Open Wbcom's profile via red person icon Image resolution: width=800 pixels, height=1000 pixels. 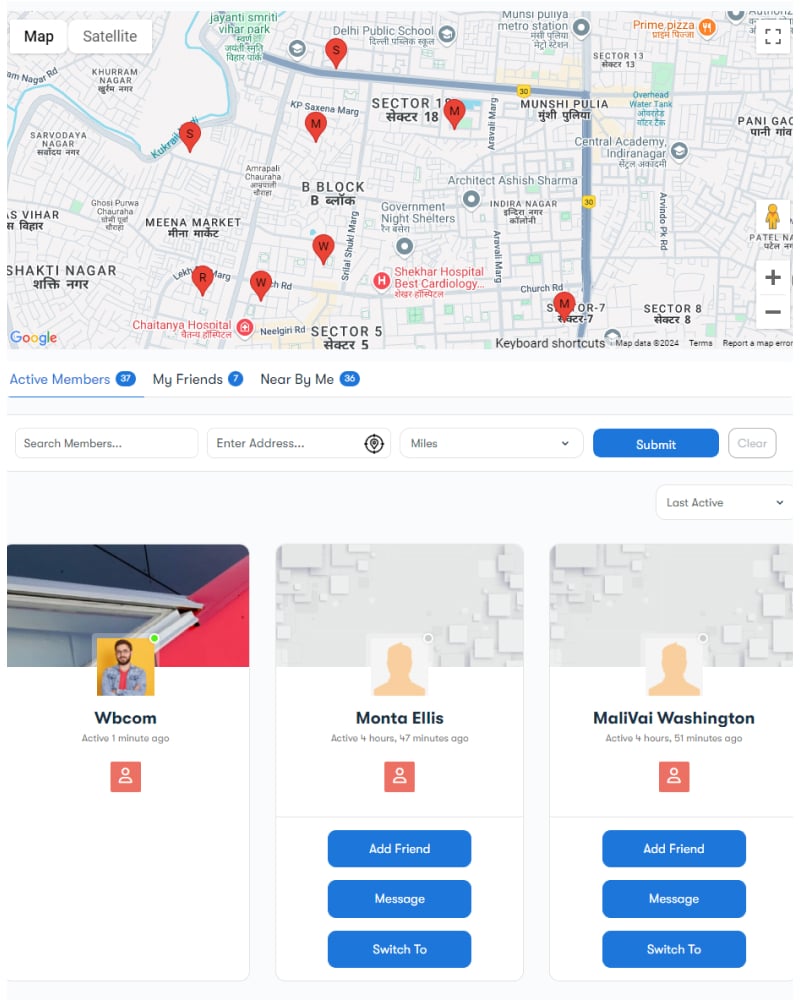(x=126, y=776)
